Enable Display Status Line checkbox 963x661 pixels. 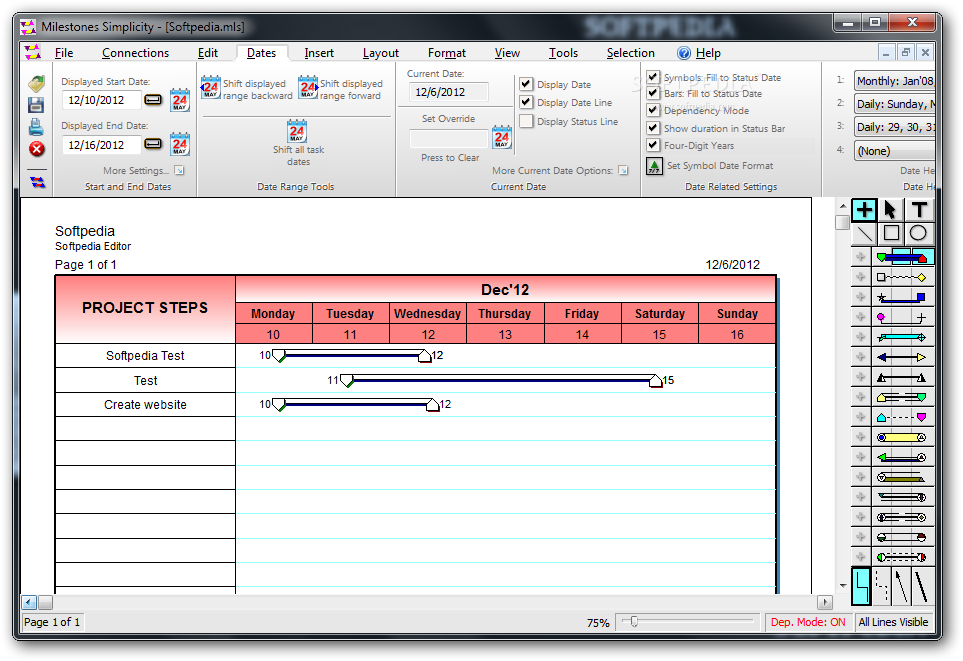pyautogui.click(x=526, y=121)
